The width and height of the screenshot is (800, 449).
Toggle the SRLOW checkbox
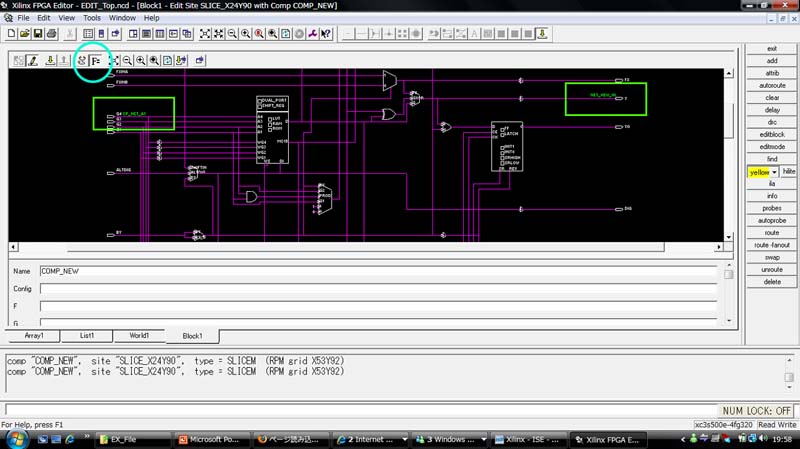click(x=503, y=163)
